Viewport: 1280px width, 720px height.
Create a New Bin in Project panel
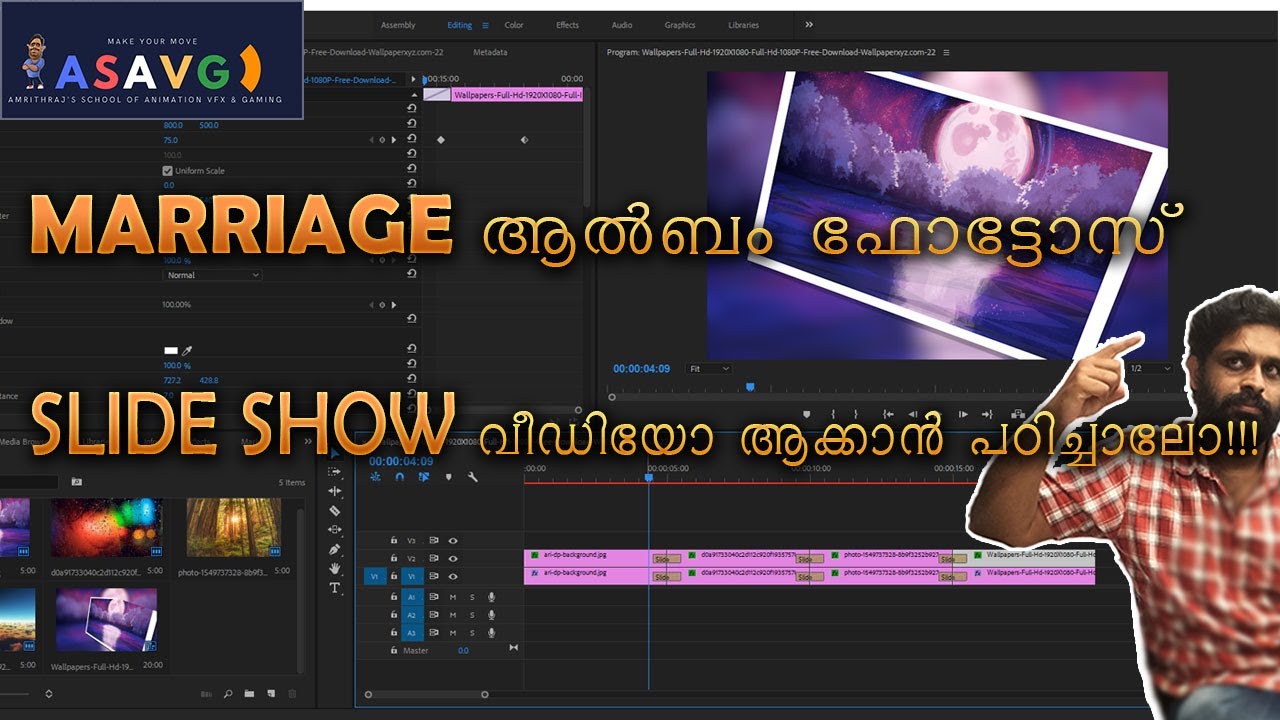[x=249, y=694]
